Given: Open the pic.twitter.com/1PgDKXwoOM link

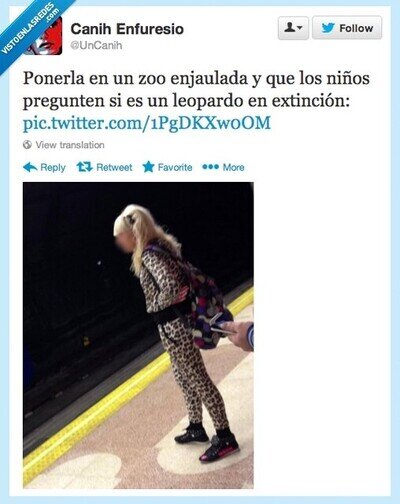Looking at the screenshot, I should tap(147, 123).
